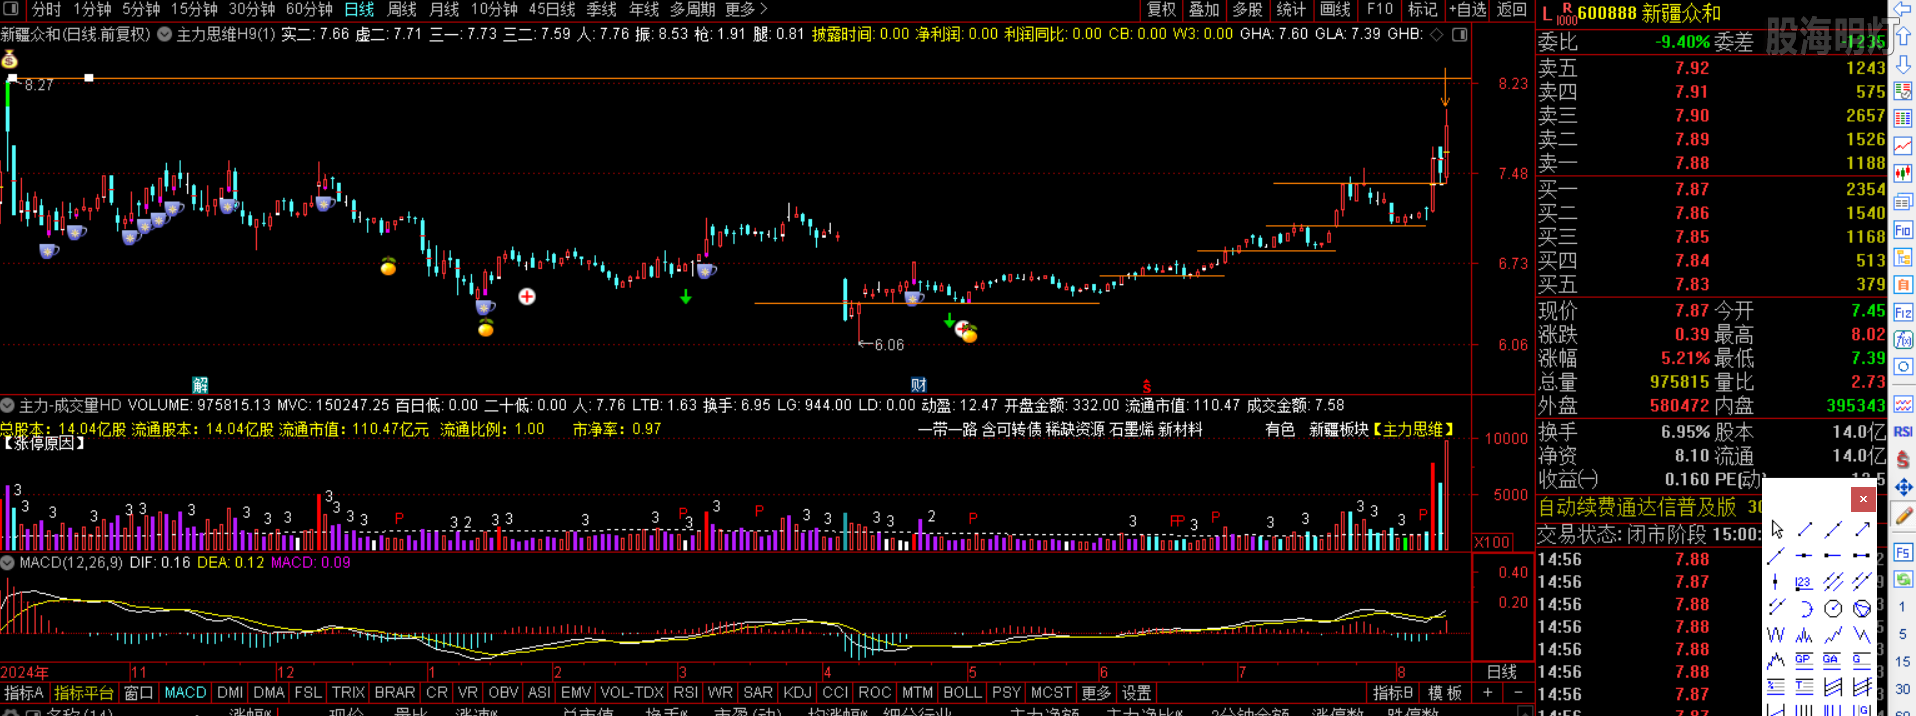Screen dimensions: 1916x716
Task: Select the GP line drawing tool
Action: [x=1804, y=660]
